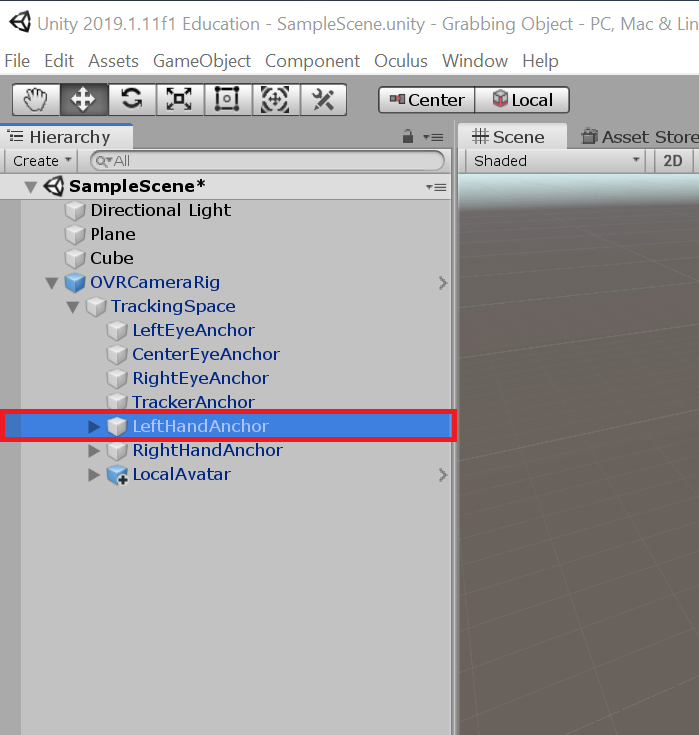The width and height of the screenshot is (699, 735).
Task: Select the Scale tool
Action: pyautogui.click(x=180, y=99)
